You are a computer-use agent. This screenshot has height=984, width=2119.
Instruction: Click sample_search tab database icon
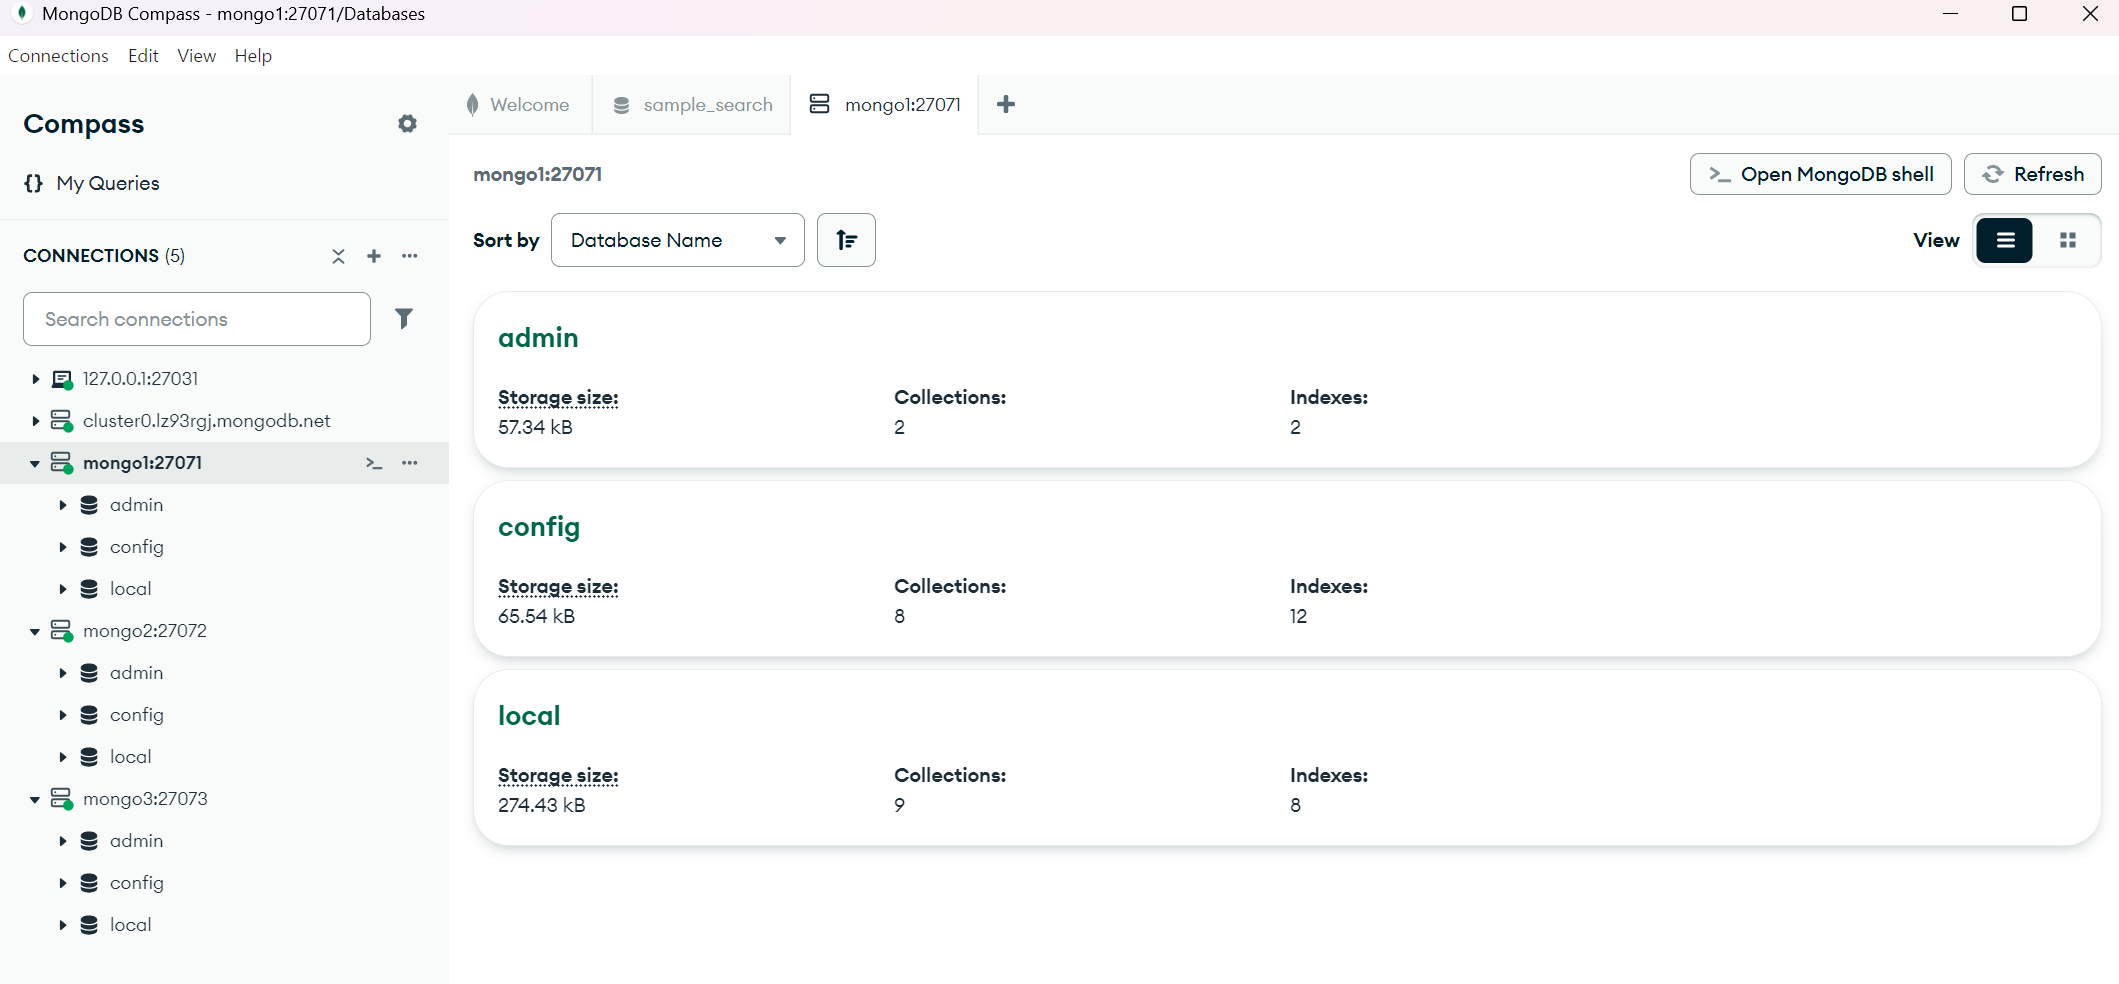(x=621, y=105)
